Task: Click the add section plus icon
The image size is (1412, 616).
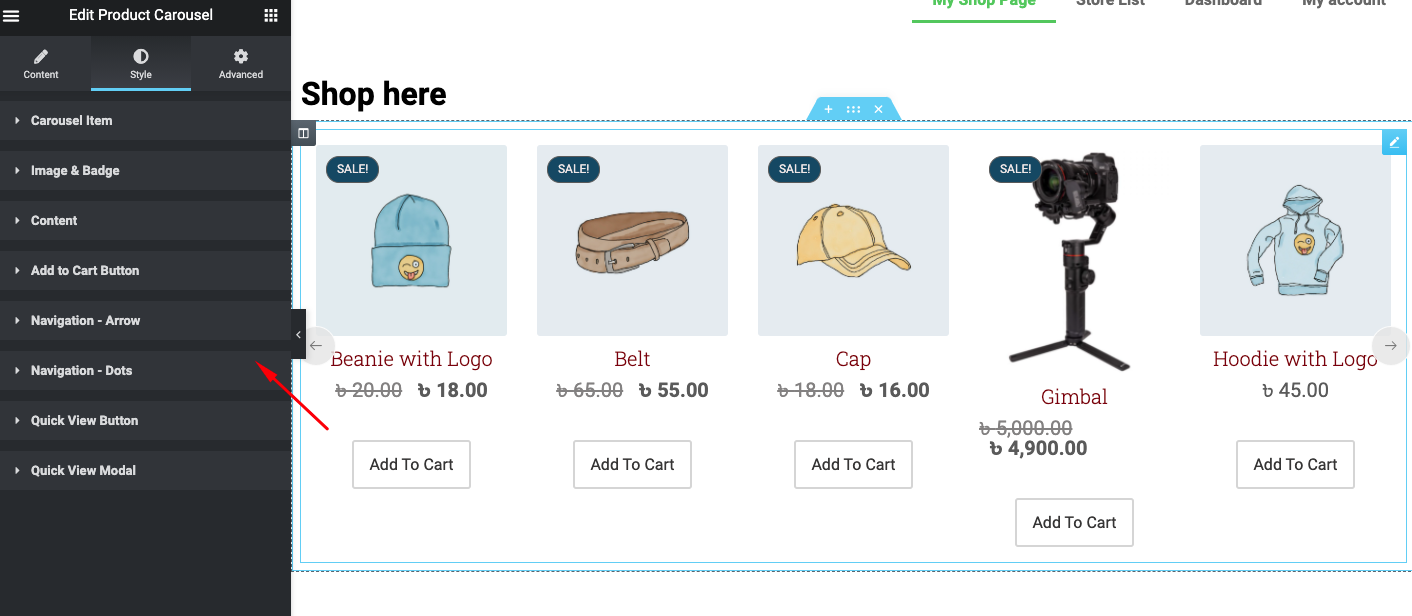Action: click(828, 109)
